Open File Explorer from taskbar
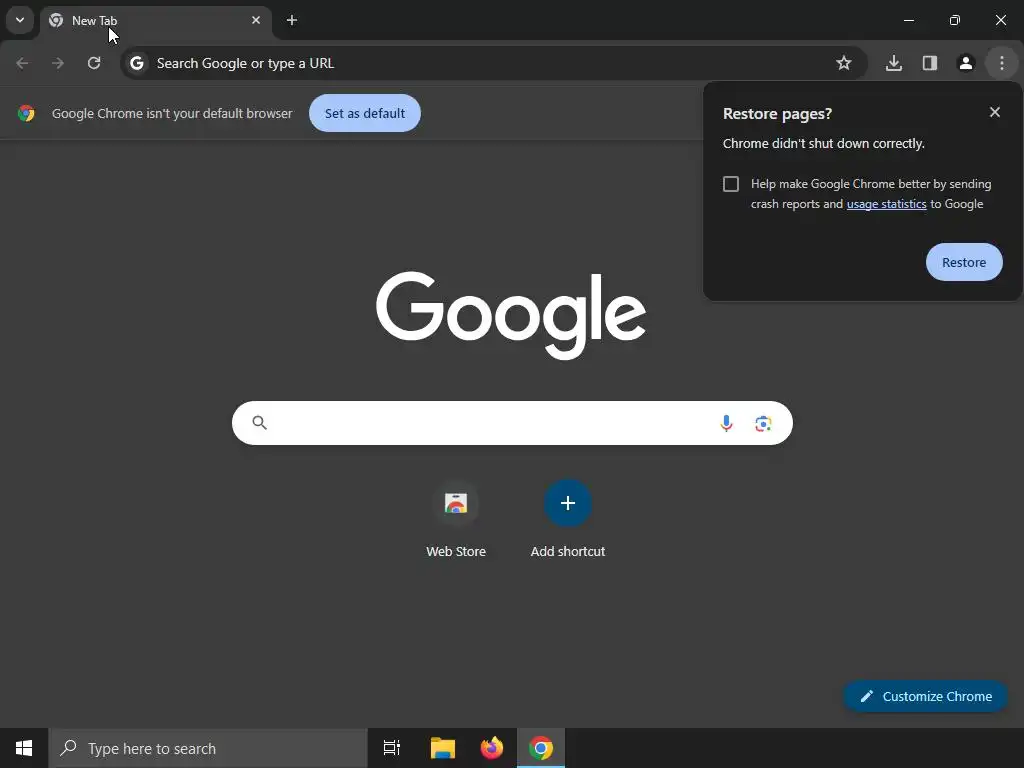Image resolution: width=1024 pixels, height=768 pixels. coord(443,748)
